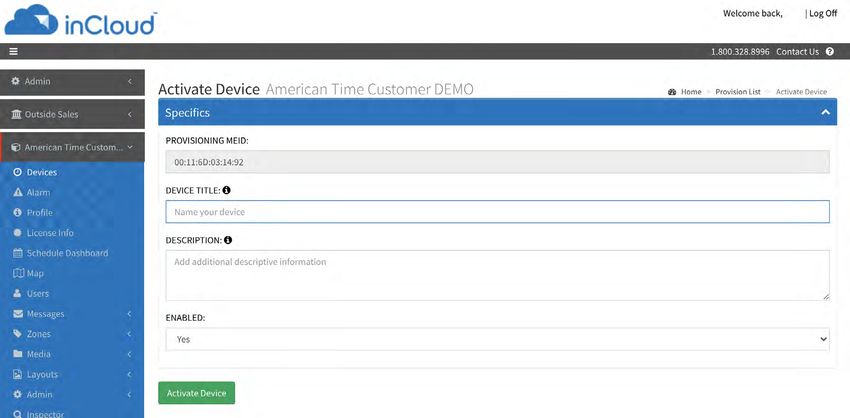
Task: Click the Schedule Dashboard calendar icon
Action: [x=17, y=253]
